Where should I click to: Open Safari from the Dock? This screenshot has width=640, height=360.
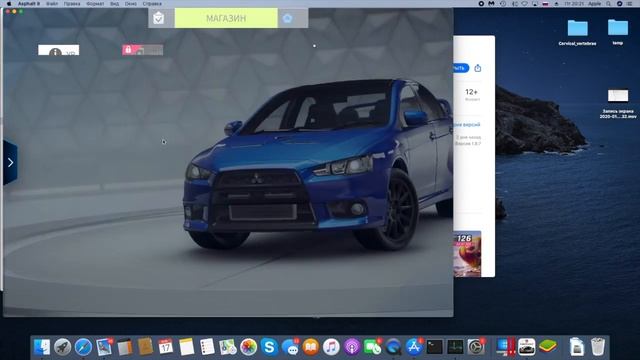click(83, 347)
